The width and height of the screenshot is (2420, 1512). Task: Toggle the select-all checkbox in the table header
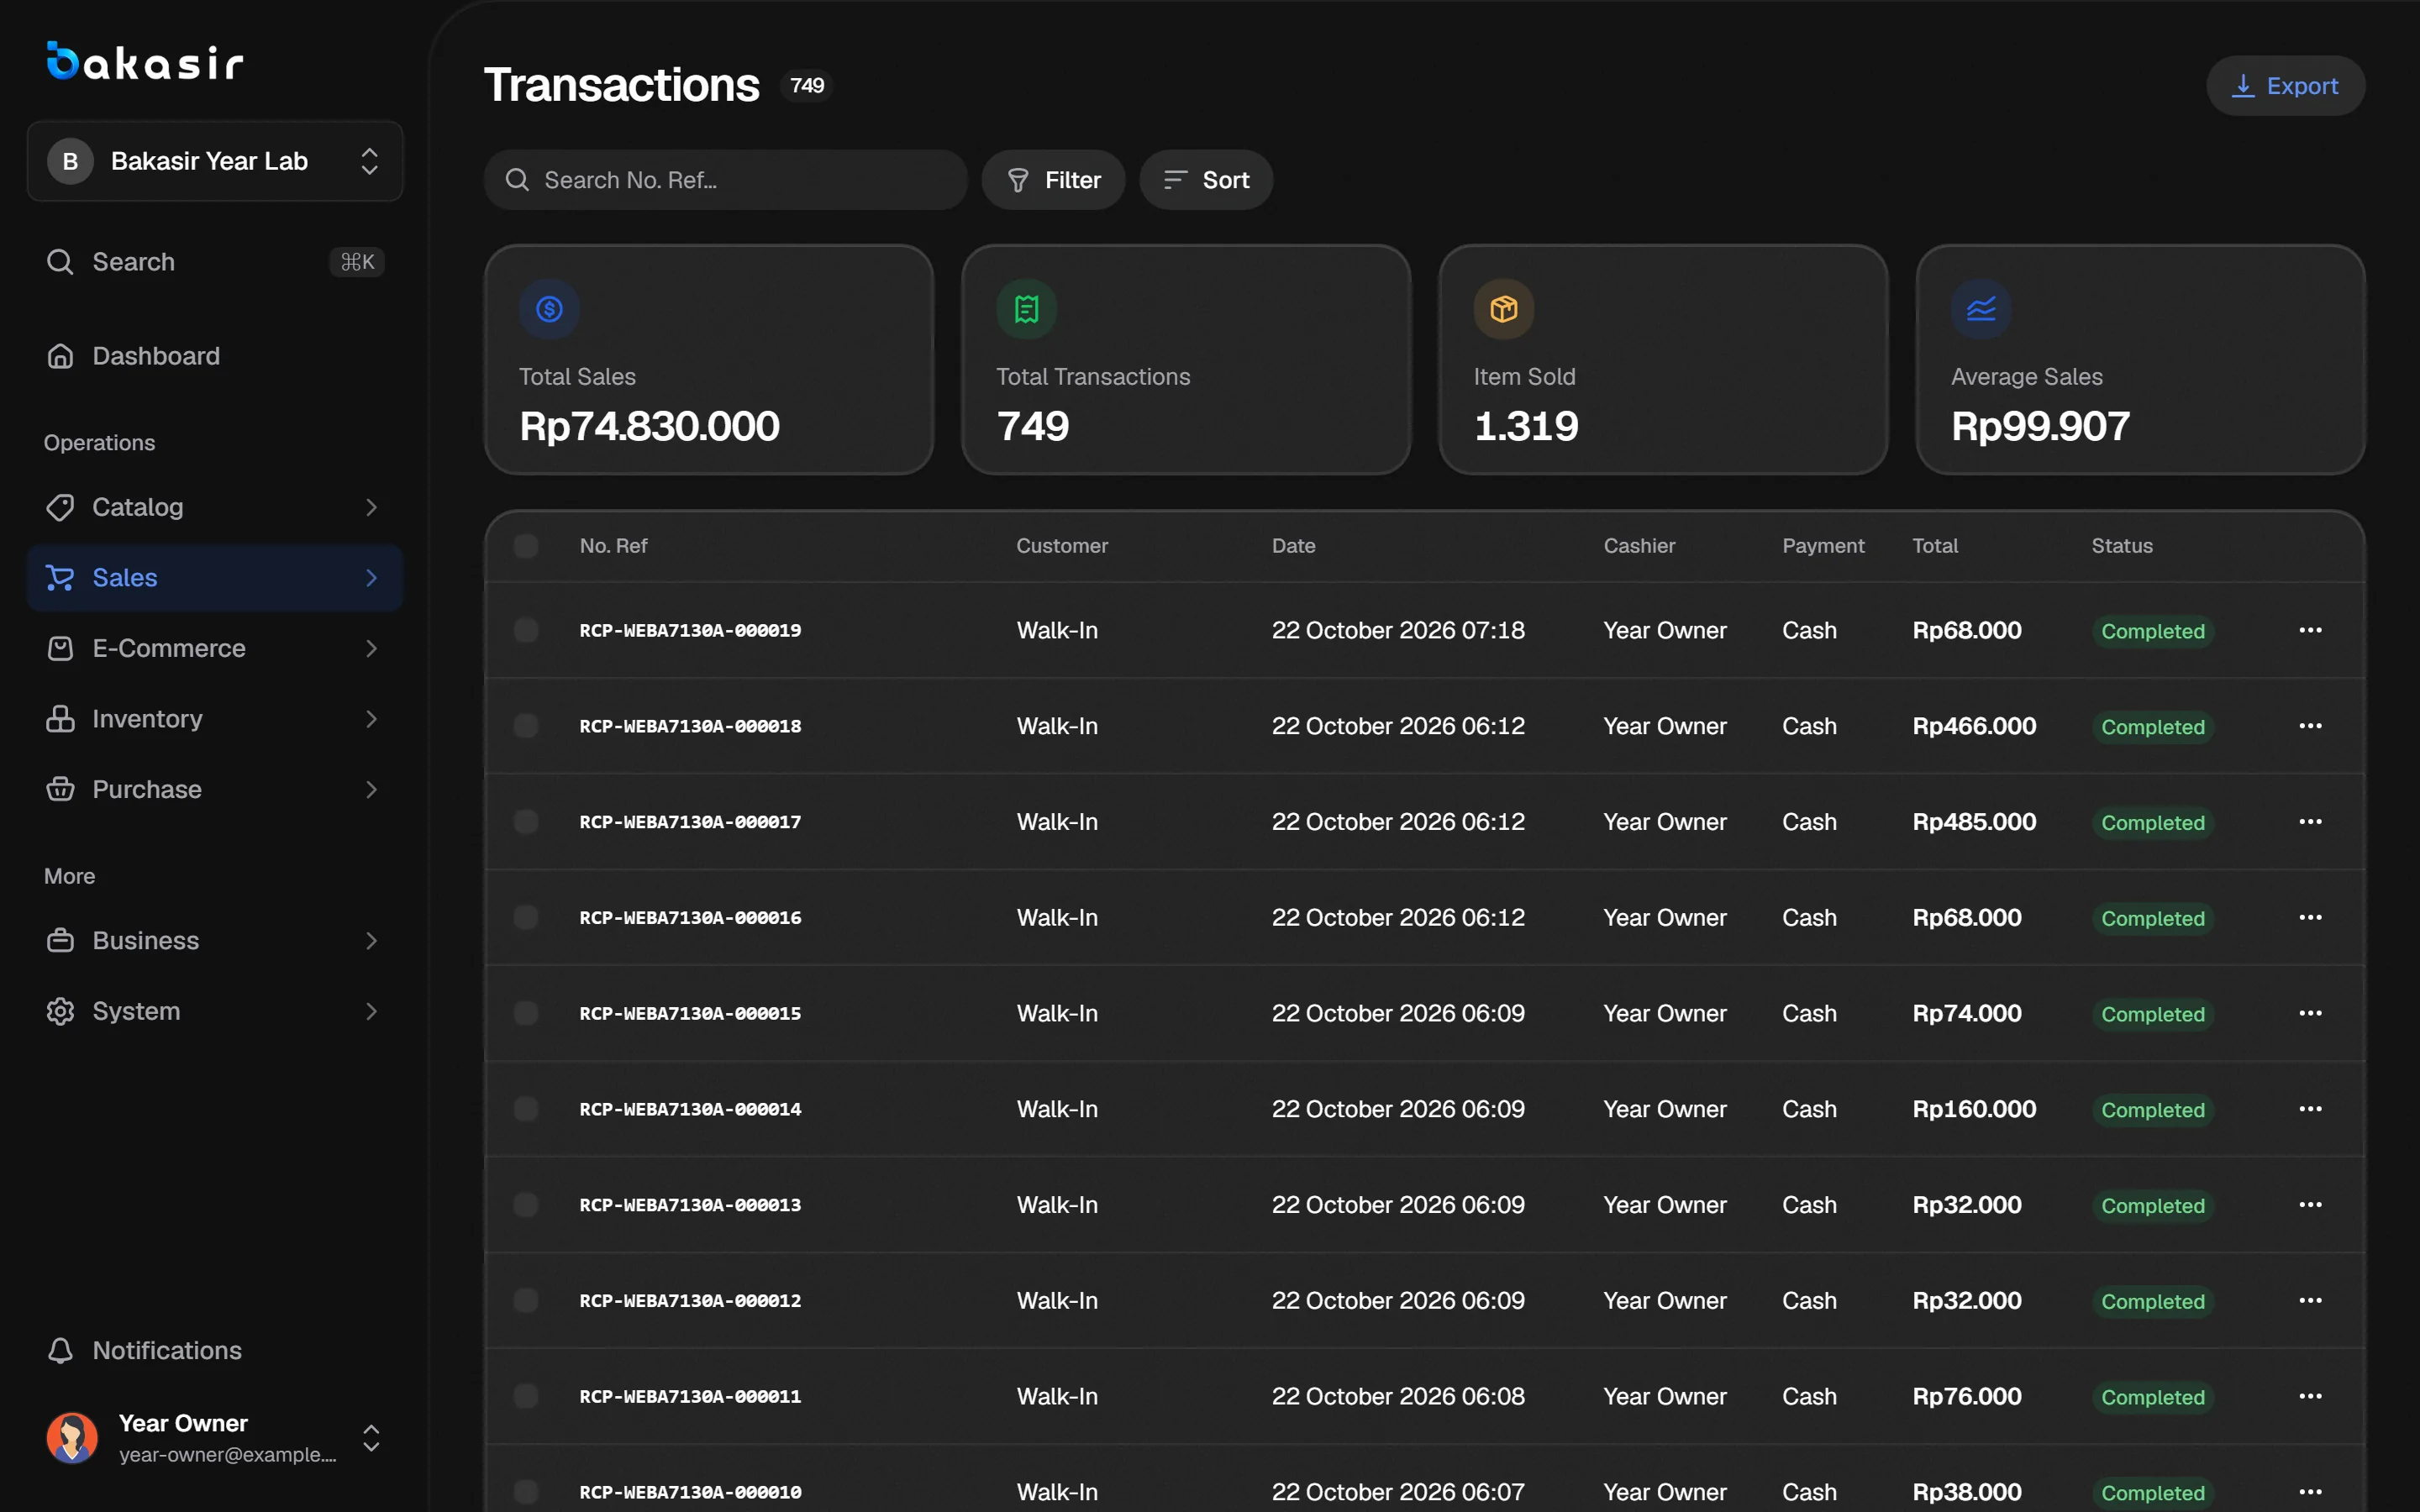pos(526,546)
